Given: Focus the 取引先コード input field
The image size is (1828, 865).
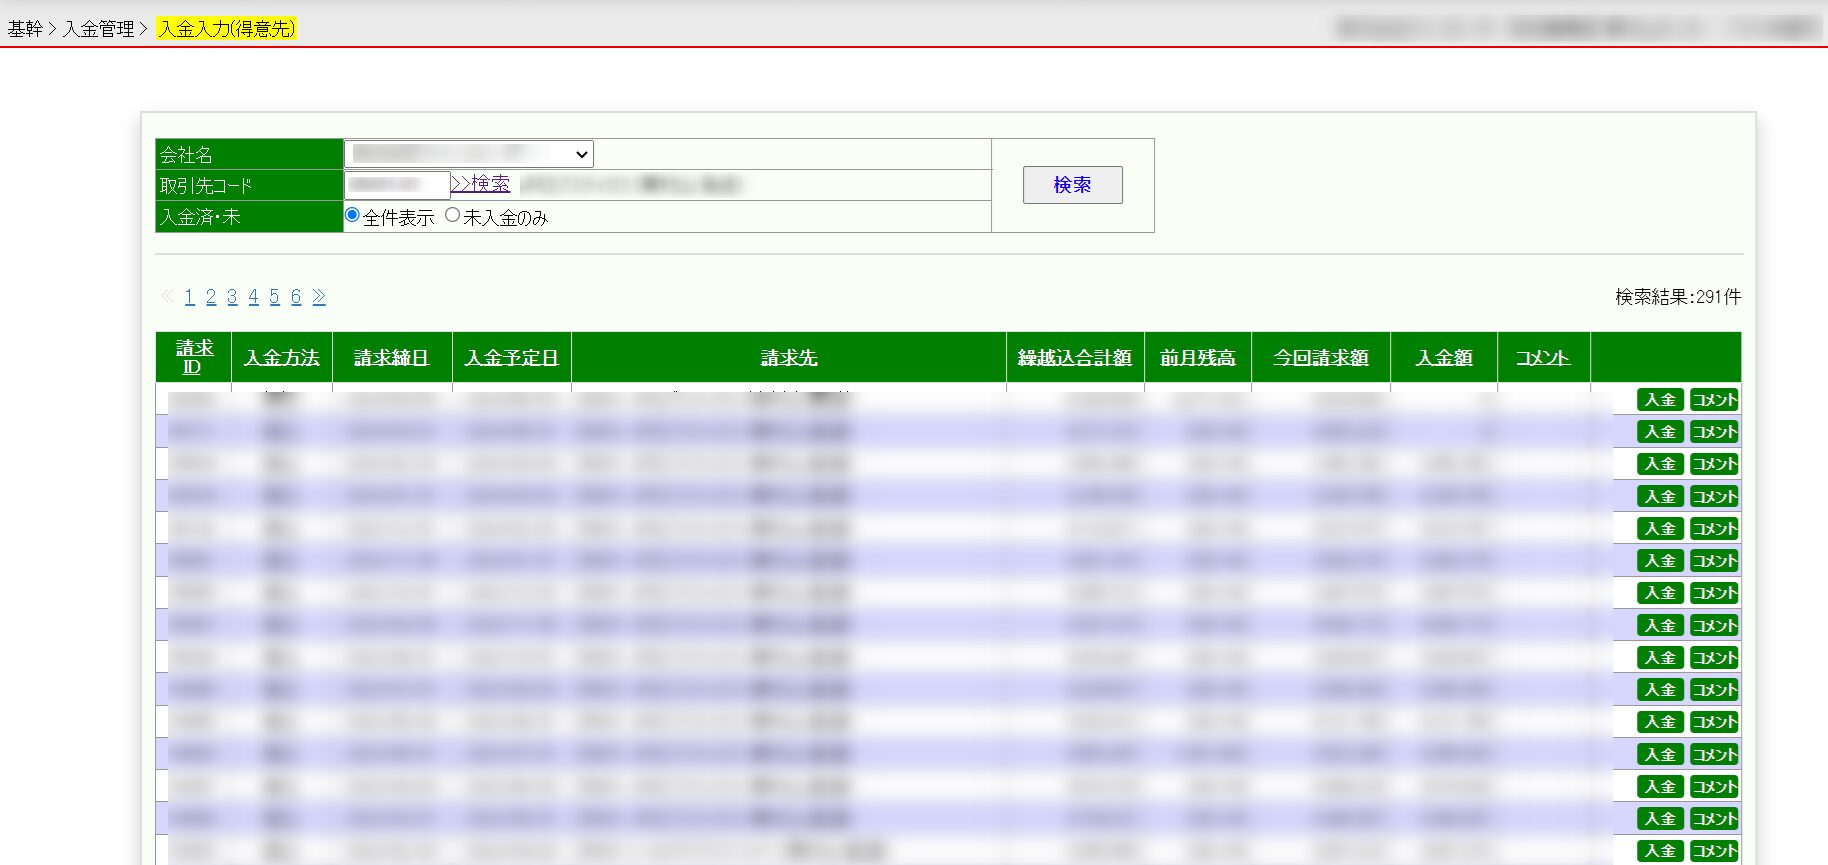Looking at the screenshot, I should click(x=397, y=185).
